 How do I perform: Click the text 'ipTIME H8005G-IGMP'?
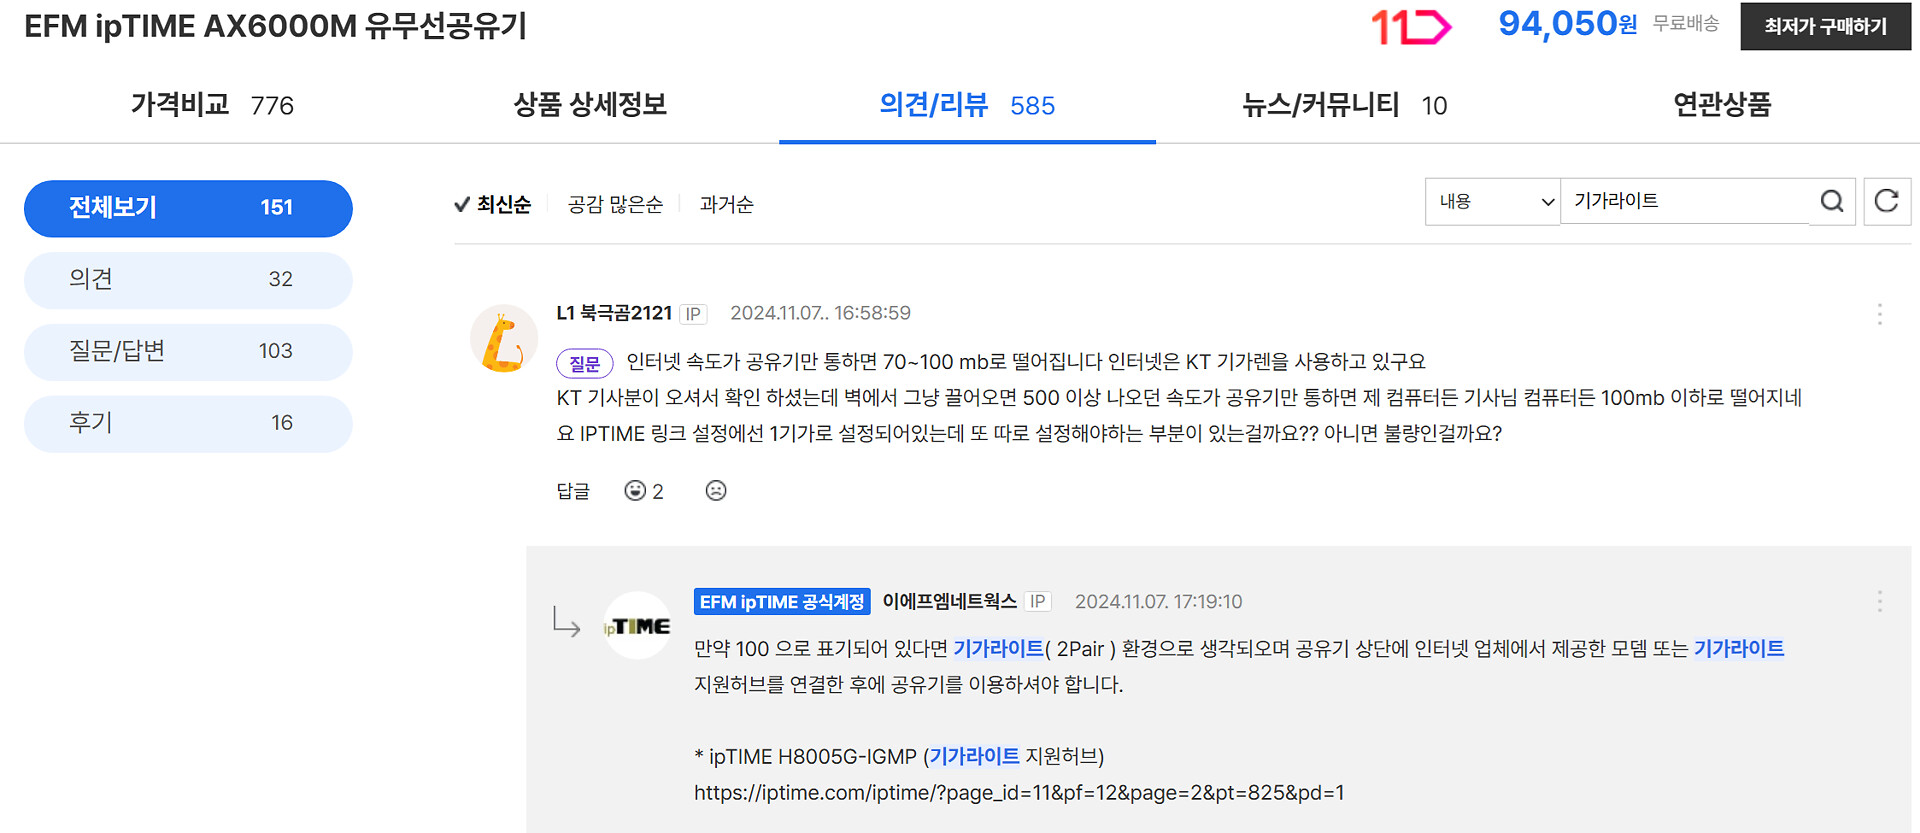pyautogui.click(x=813, y=757)
